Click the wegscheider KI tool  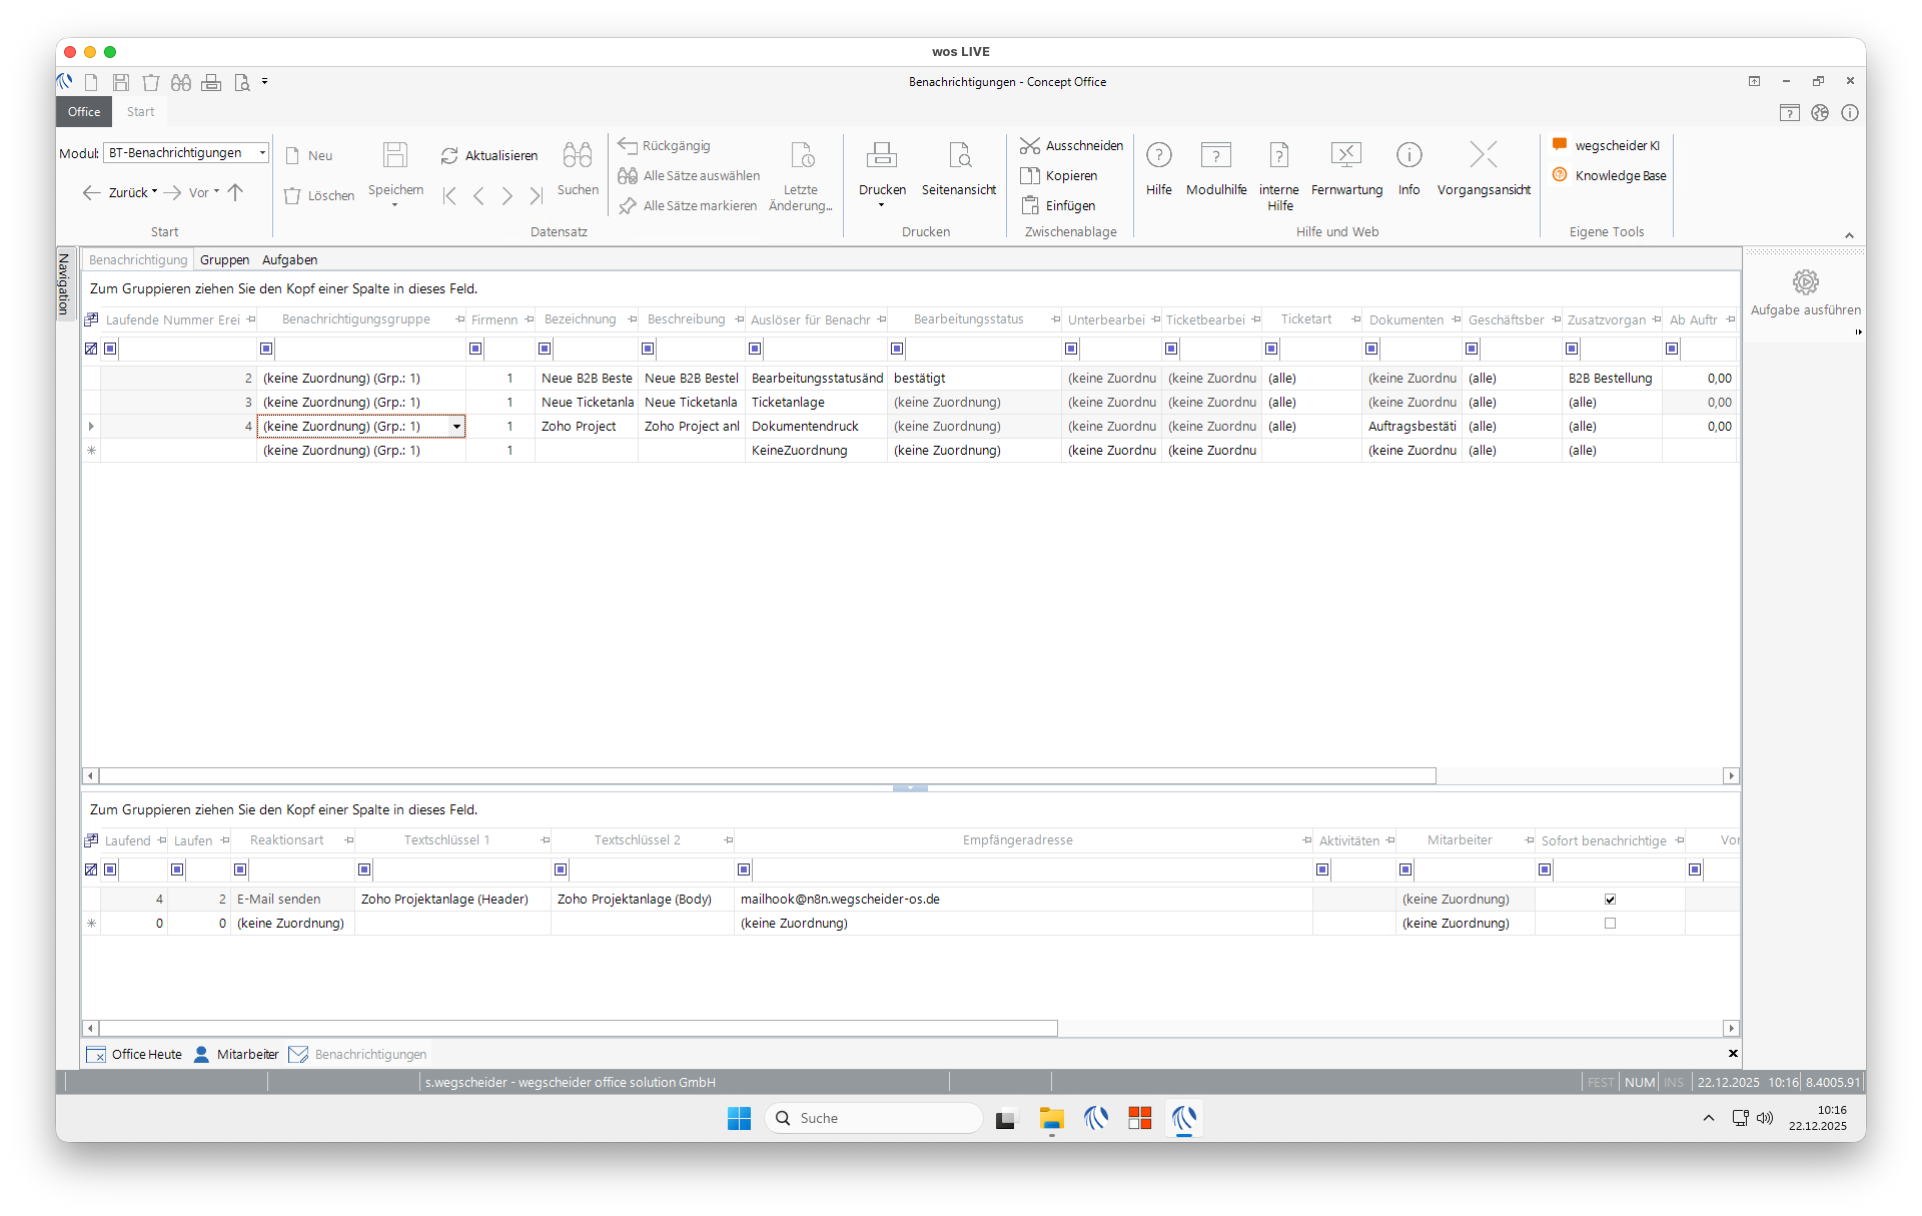(x=1616, y=146)
